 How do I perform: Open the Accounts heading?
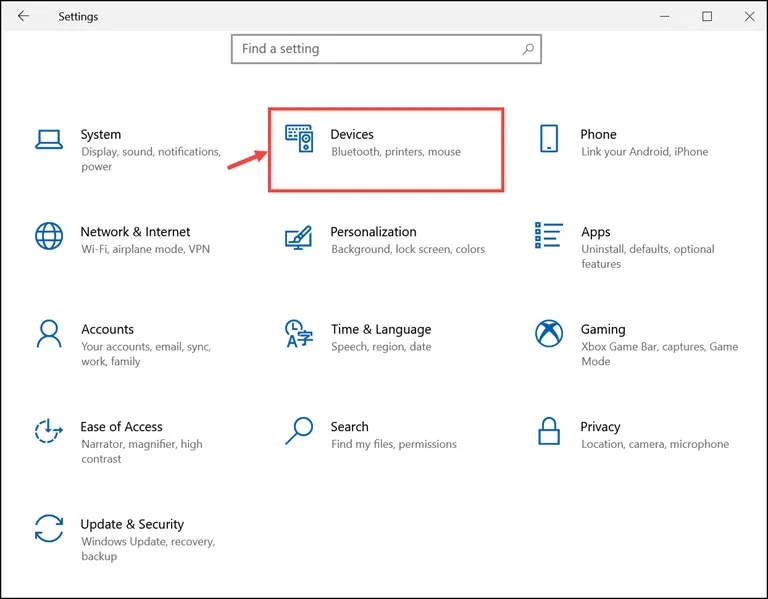pyautogui.click(x=107, y=329)
